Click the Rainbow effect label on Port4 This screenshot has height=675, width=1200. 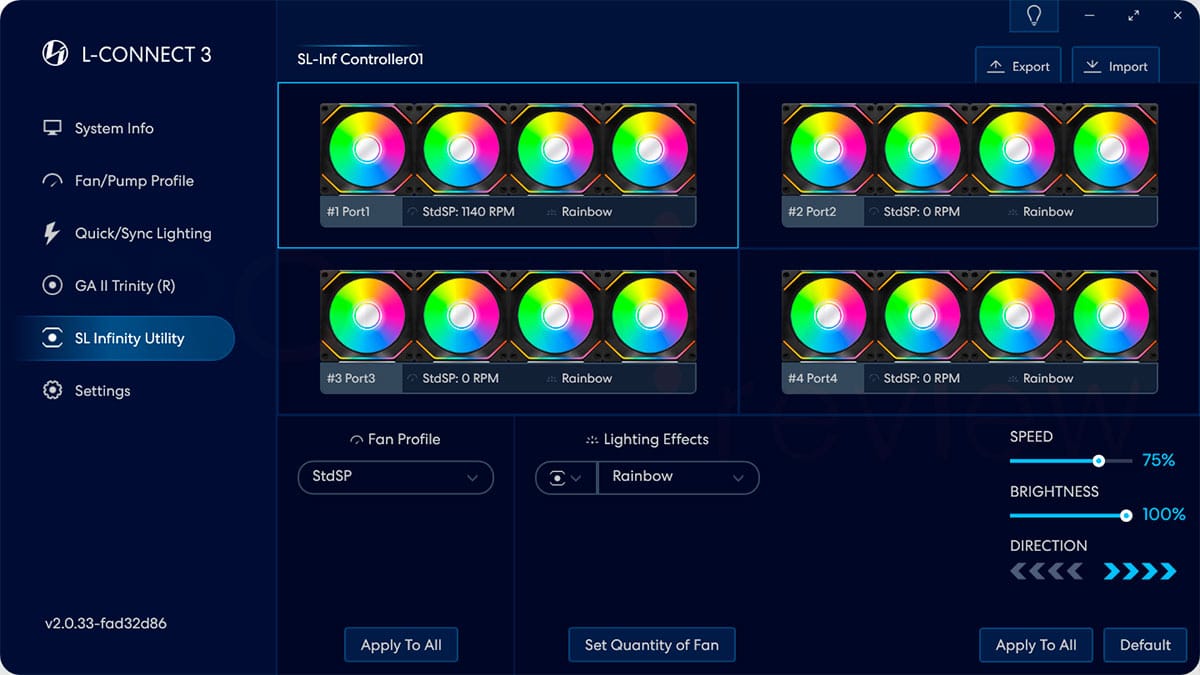click(x=1048, y=379)
